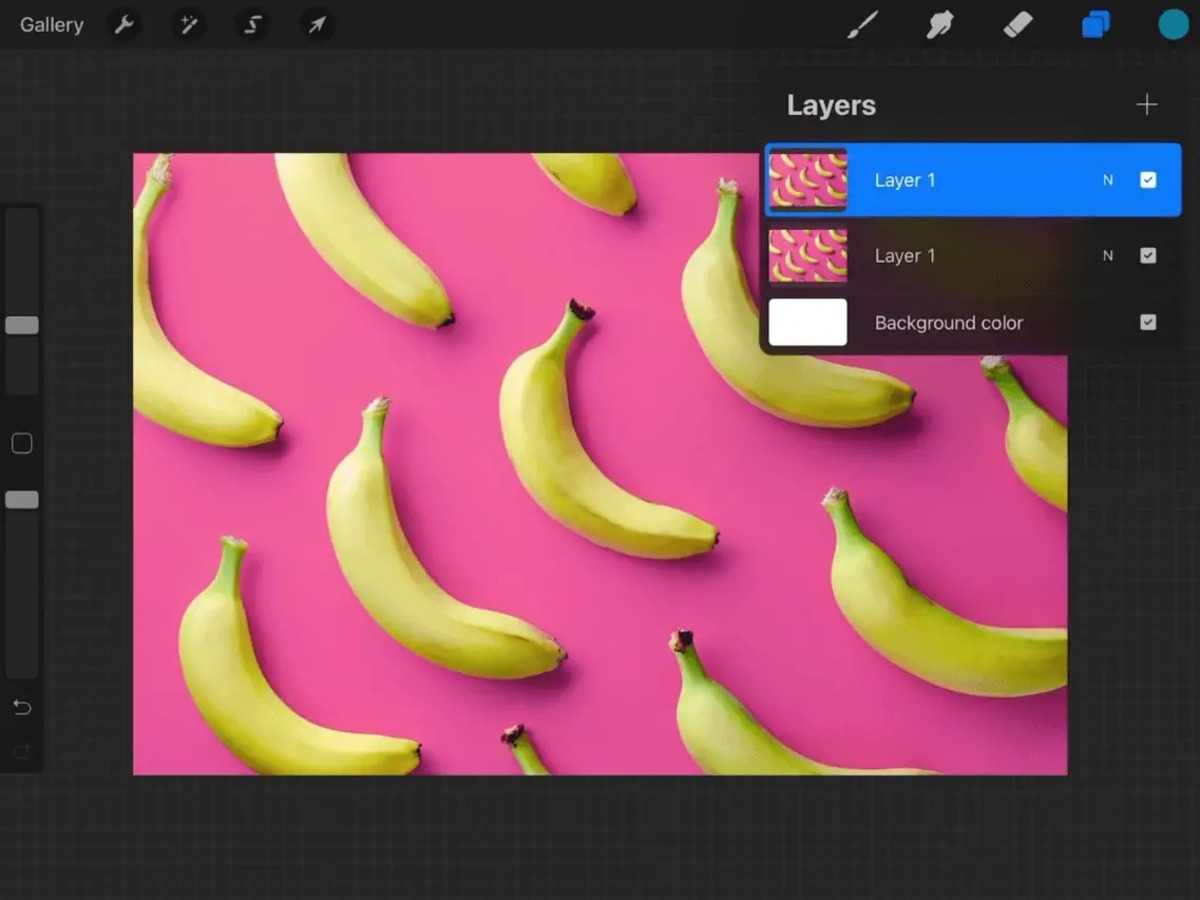Image resolution: width=1200 pixels, height=900 pixels.
Task: Open blend mode N on selected Layer 1
Action: click(1107, 179)
